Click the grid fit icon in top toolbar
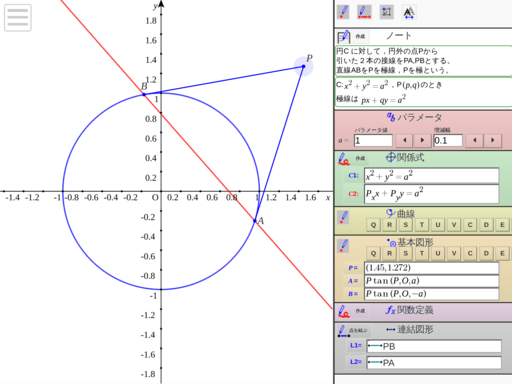 387,12
